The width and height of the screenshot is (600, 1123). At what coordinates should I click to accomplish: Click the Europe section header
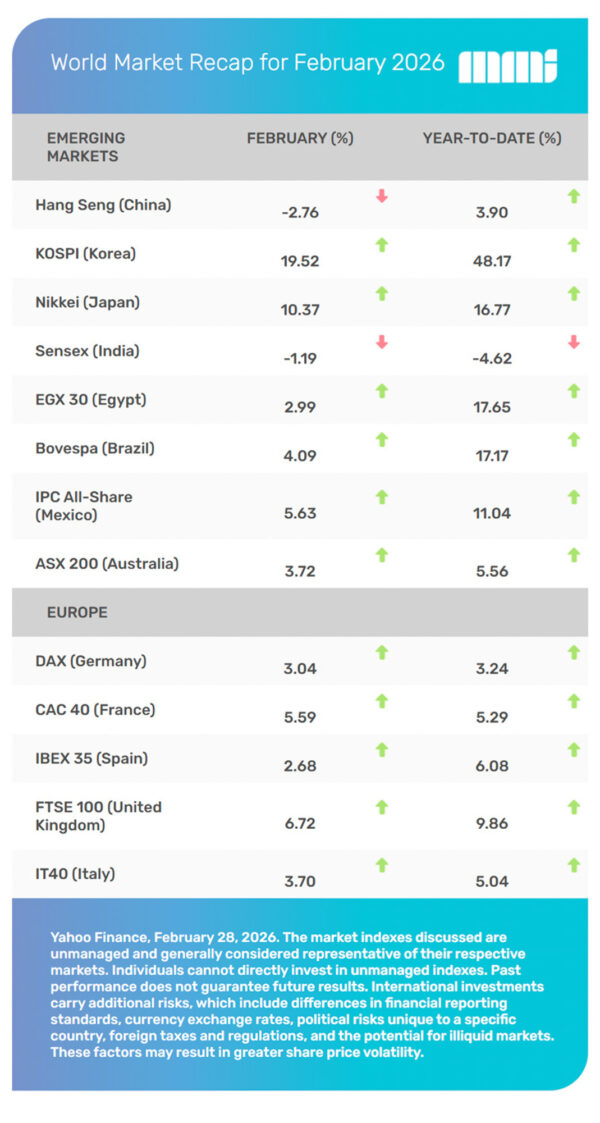click(77, 611)
